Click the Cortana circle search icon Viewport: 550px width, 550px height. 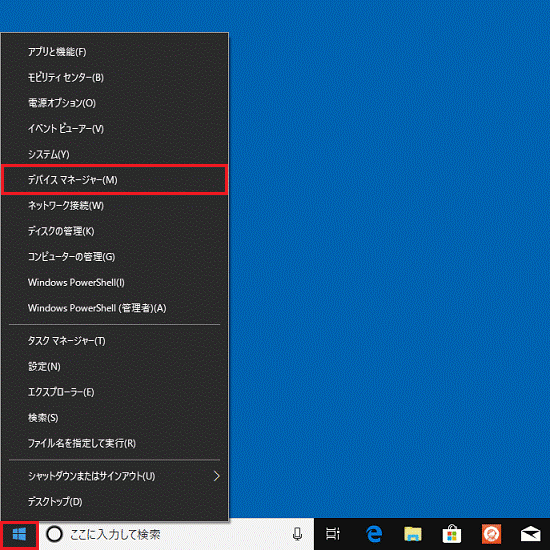(54, 535)
